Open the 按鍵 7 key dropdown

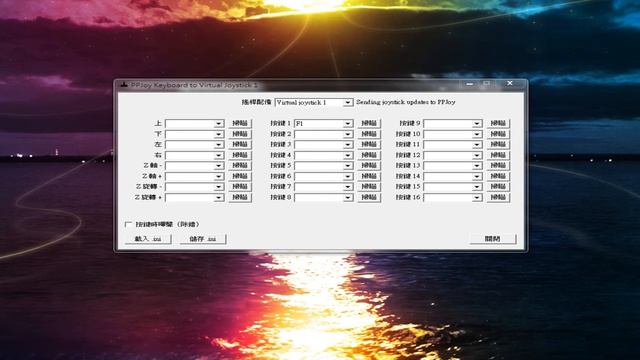pos(323,187)
